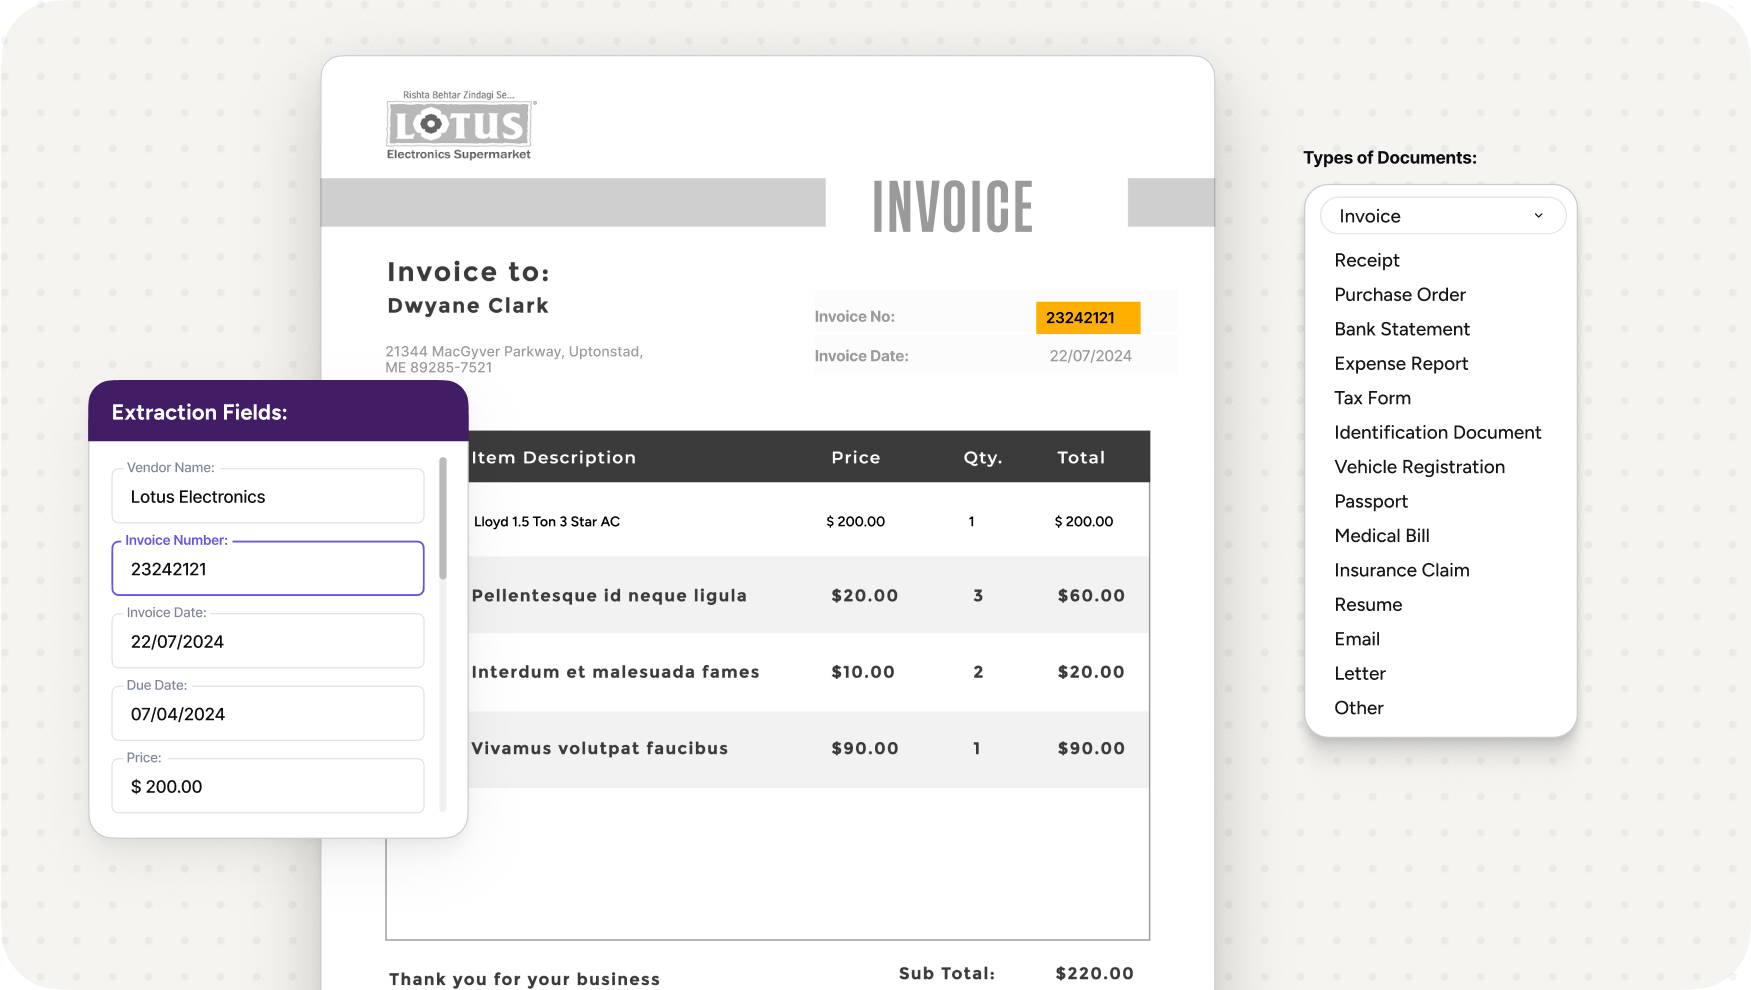Choose Passport document type
1751x990 pixels.
[x=1371, y=502]
